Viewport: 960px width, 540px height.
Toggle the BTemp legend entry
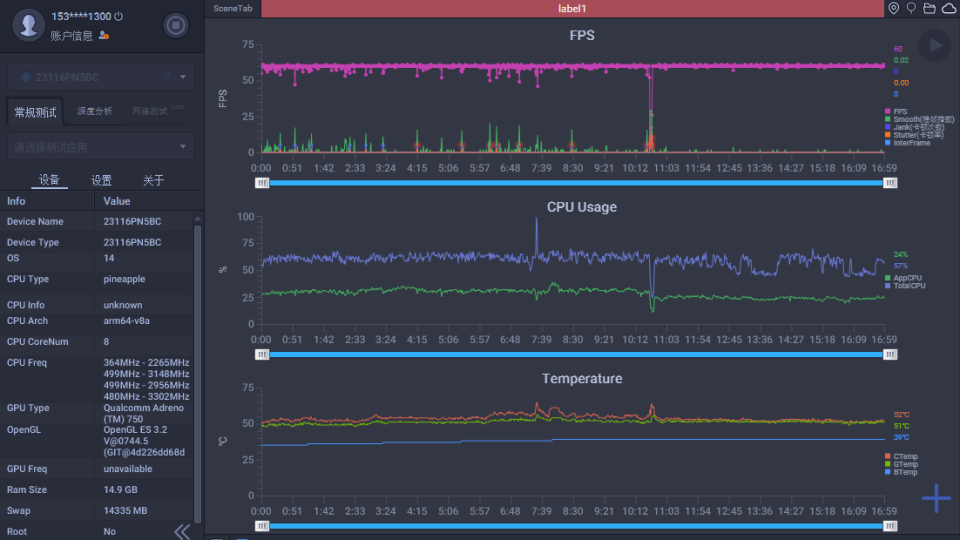pos(901,473)
